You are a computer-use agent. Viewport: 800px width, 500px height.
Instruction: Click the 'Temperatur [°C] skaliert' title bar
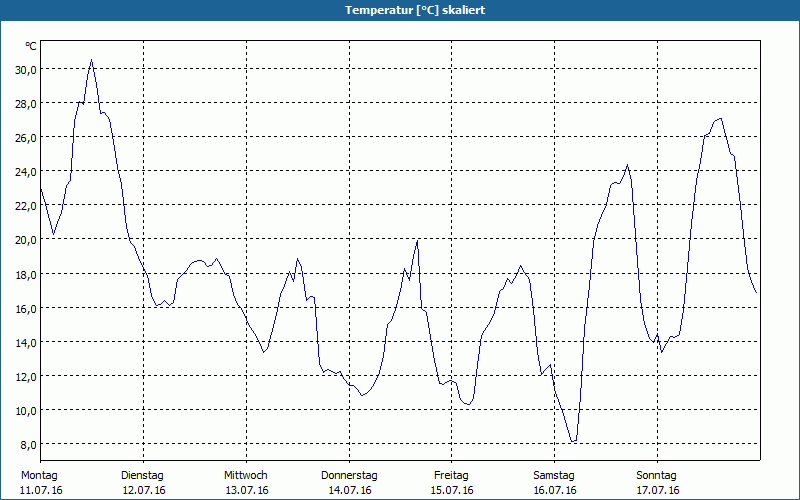[400, 10]
